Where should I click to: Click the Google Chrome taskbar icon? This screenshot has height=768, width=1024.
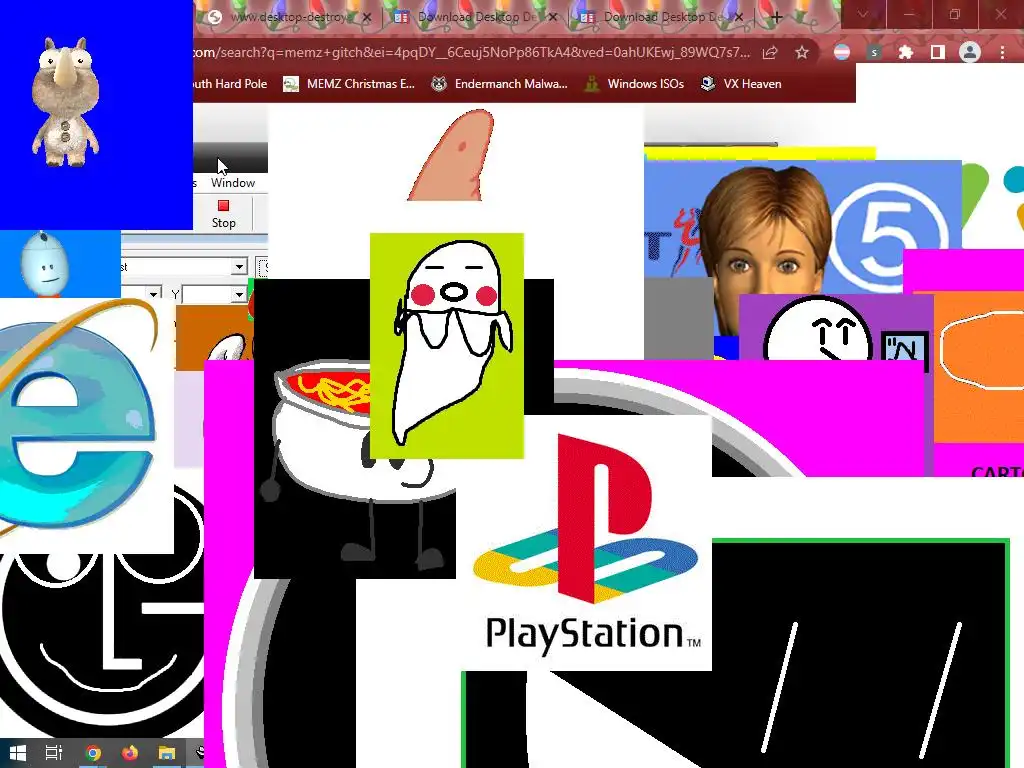(93, 753)
